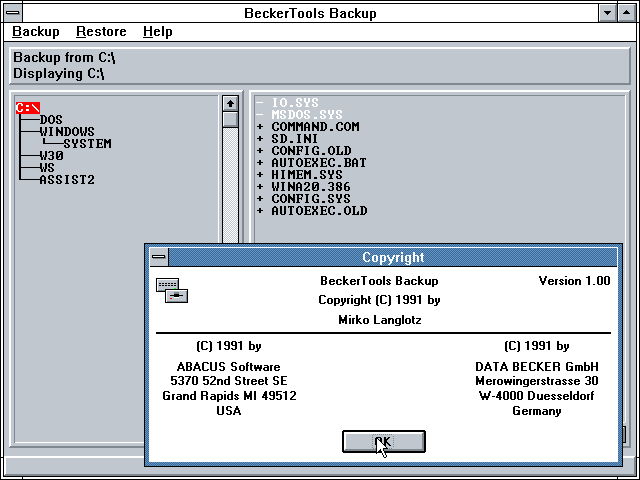Select CONFIG.OLD in file list
This screenshot has height=480, width=640.
[x=311, y=151]
